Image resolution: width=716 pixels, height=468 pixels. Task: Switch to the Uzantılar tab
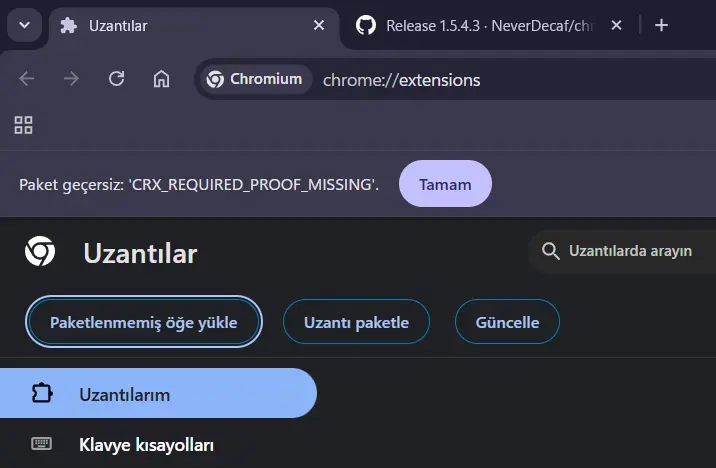click(x=194, y=26)
